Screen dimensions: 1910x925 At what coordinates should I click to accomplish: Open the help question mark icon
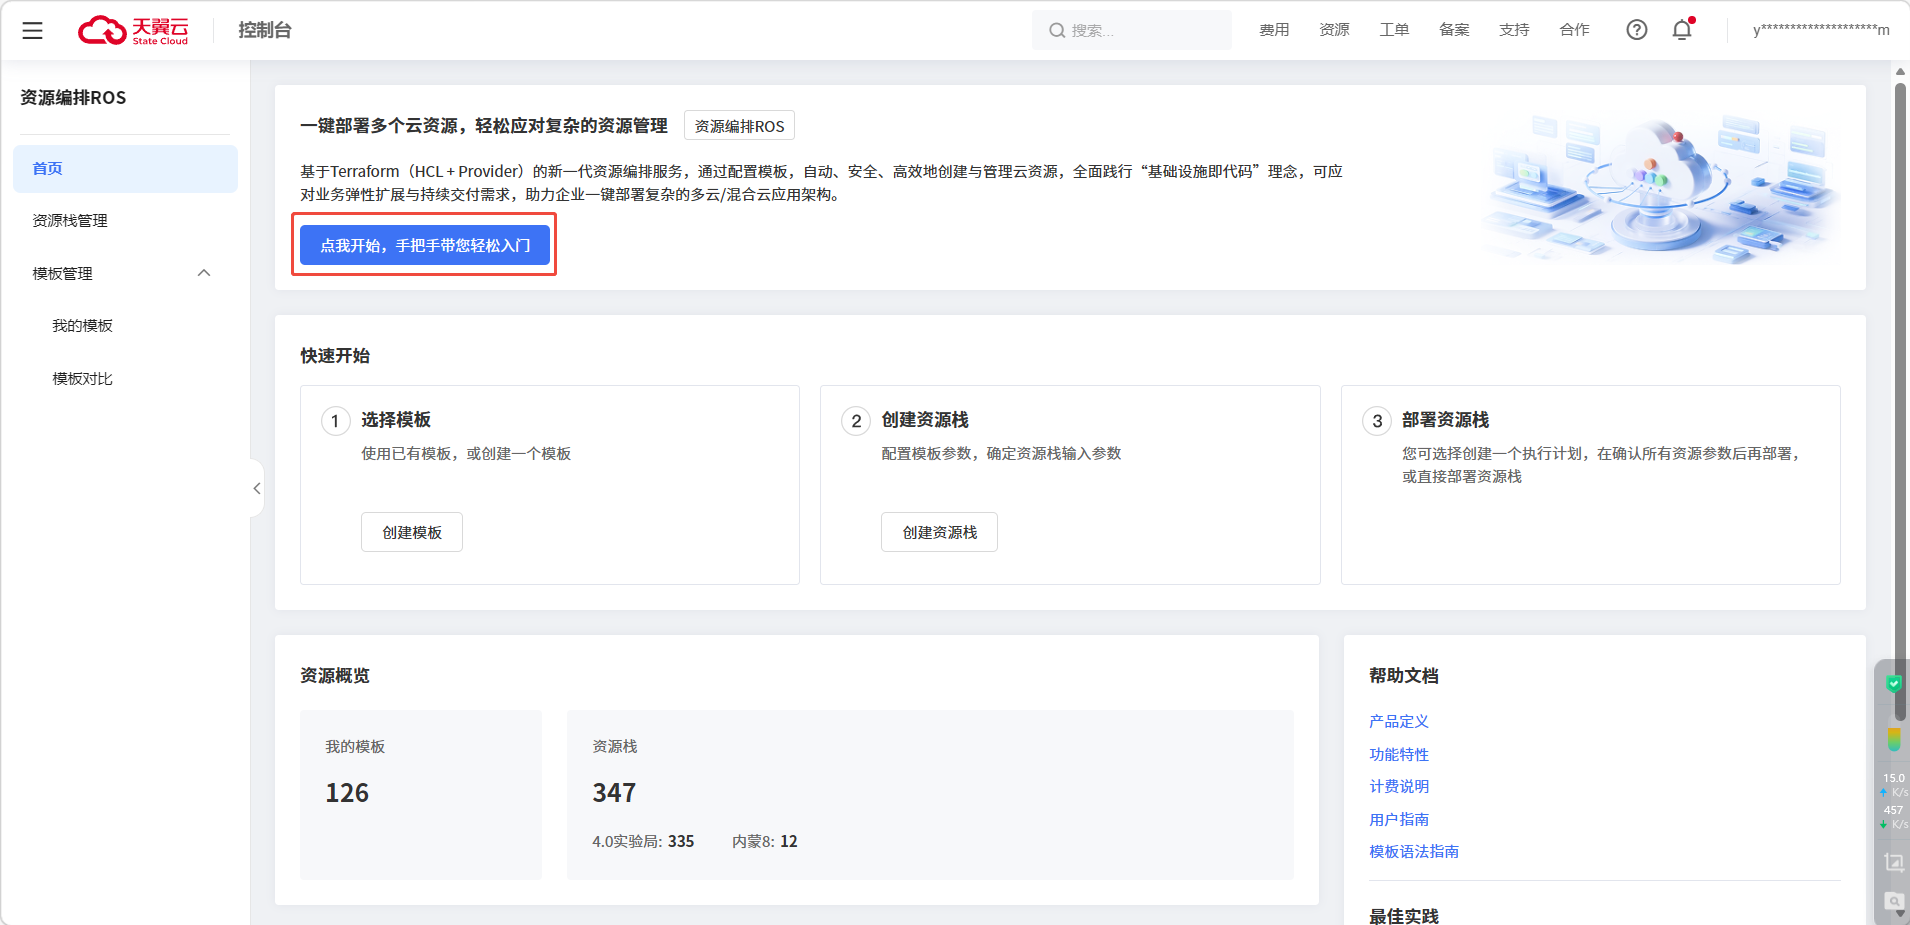(1636, 30)
